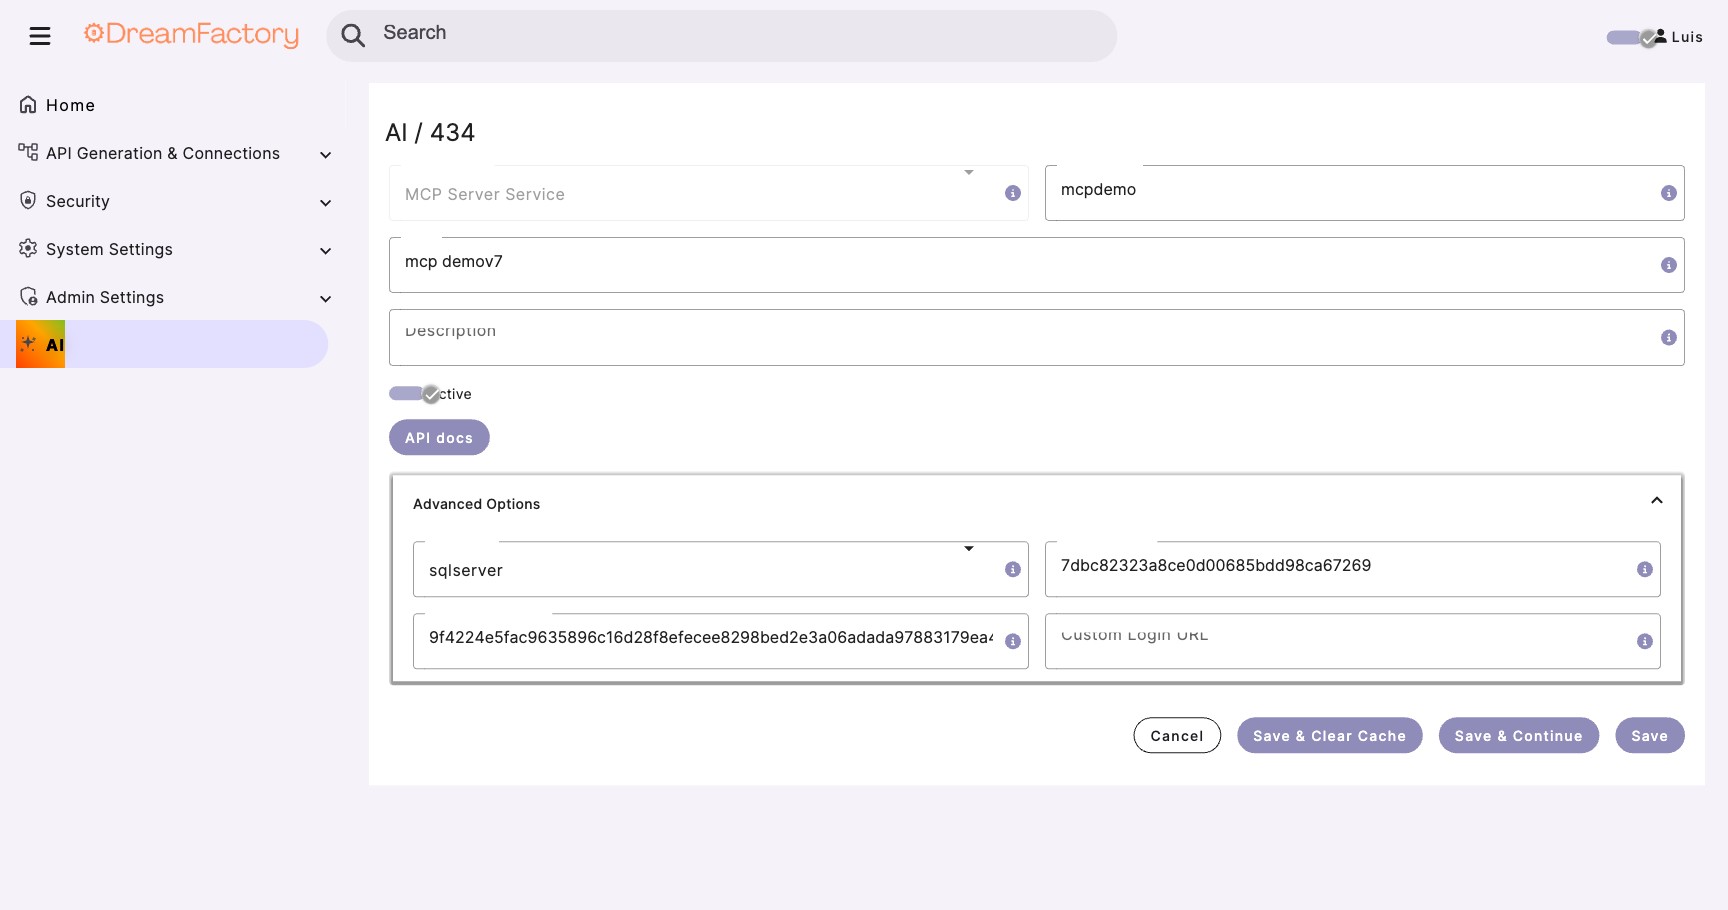
Task: Expand the Admin Settings sidebar section
Action: click(325, 298)
